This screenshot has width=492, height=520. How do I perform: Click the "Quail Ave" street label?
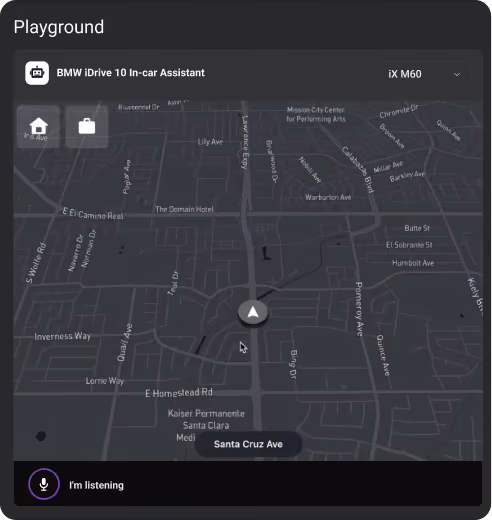pyautogui.click(x=125, y=342)
